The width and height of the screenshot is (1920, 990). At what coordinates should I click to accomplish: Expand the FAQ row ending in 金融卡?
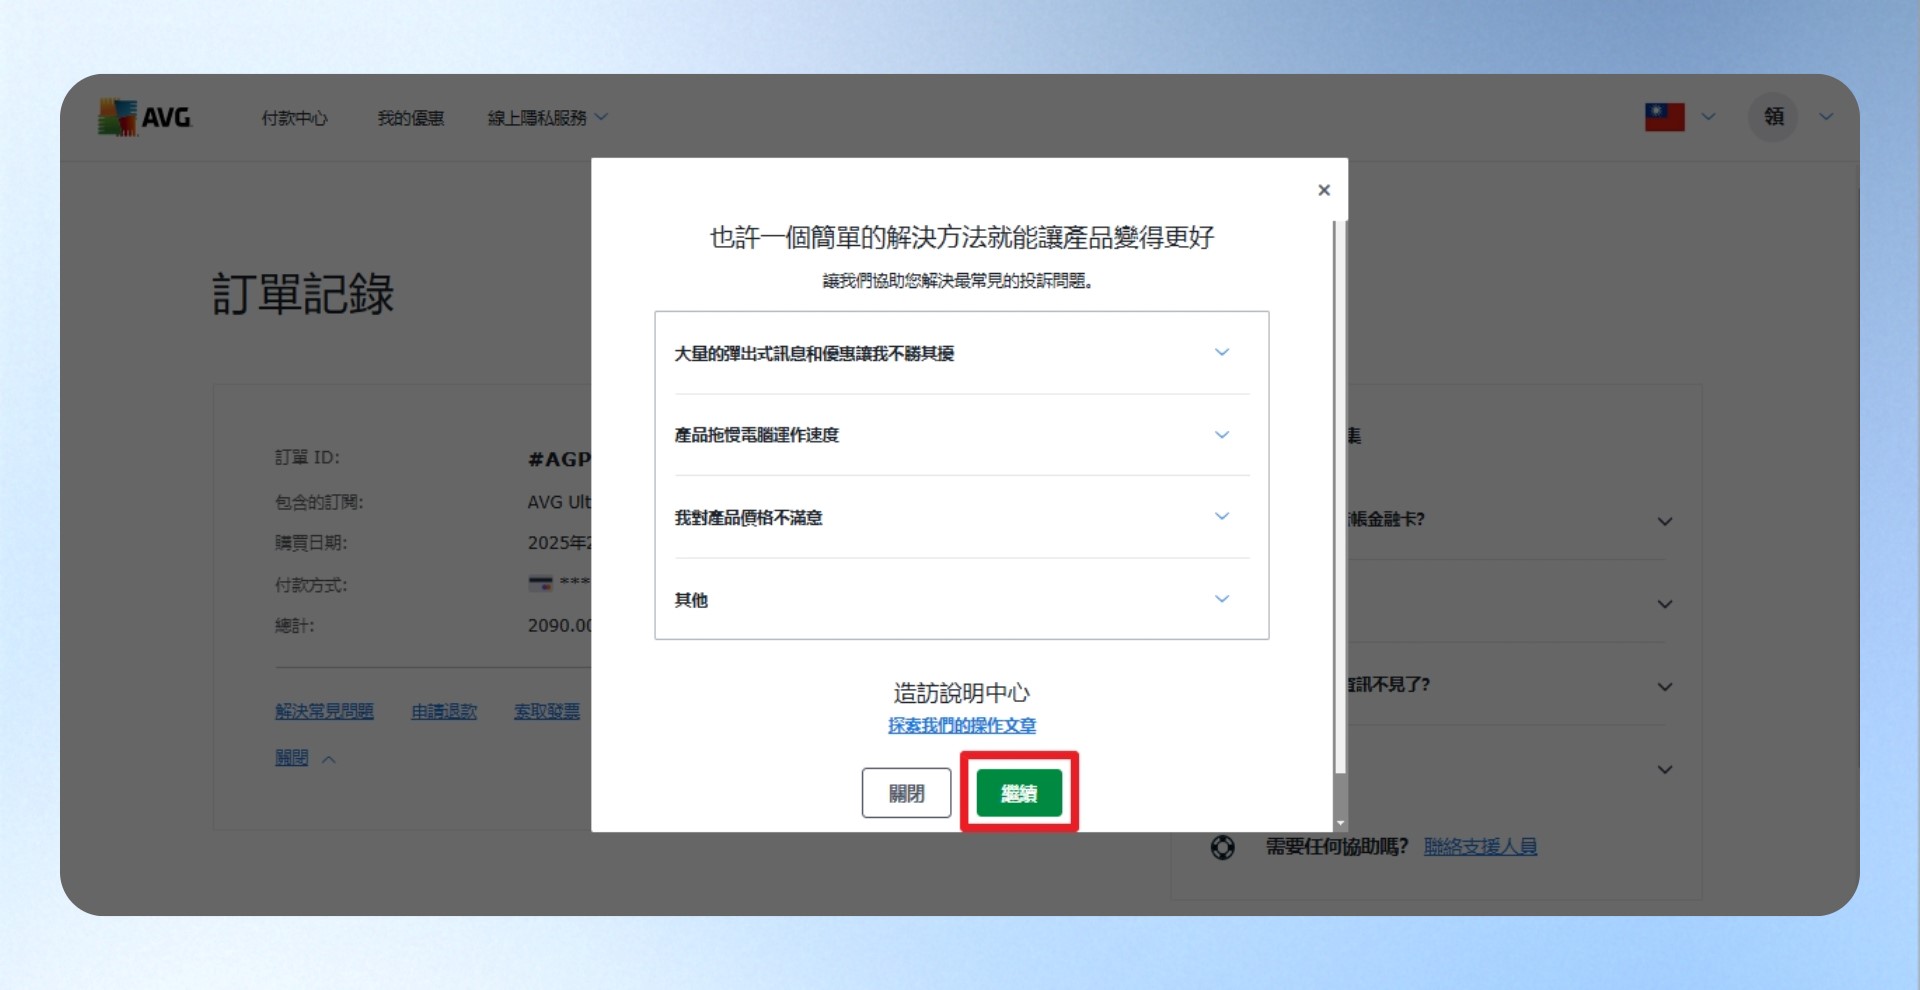pos(1508,520)
